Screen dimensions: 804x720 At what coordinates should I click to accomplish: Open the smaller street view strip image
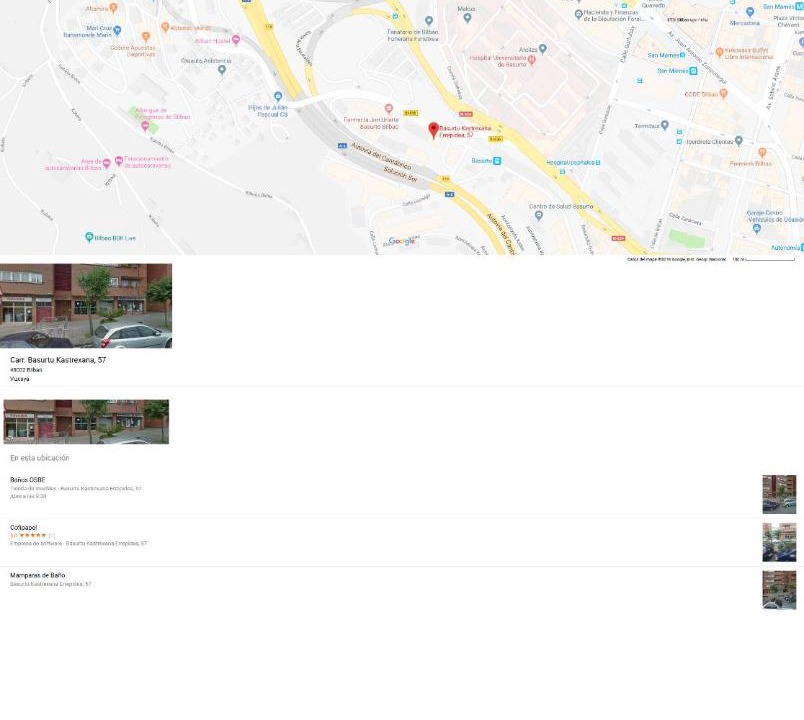[86, 422]
